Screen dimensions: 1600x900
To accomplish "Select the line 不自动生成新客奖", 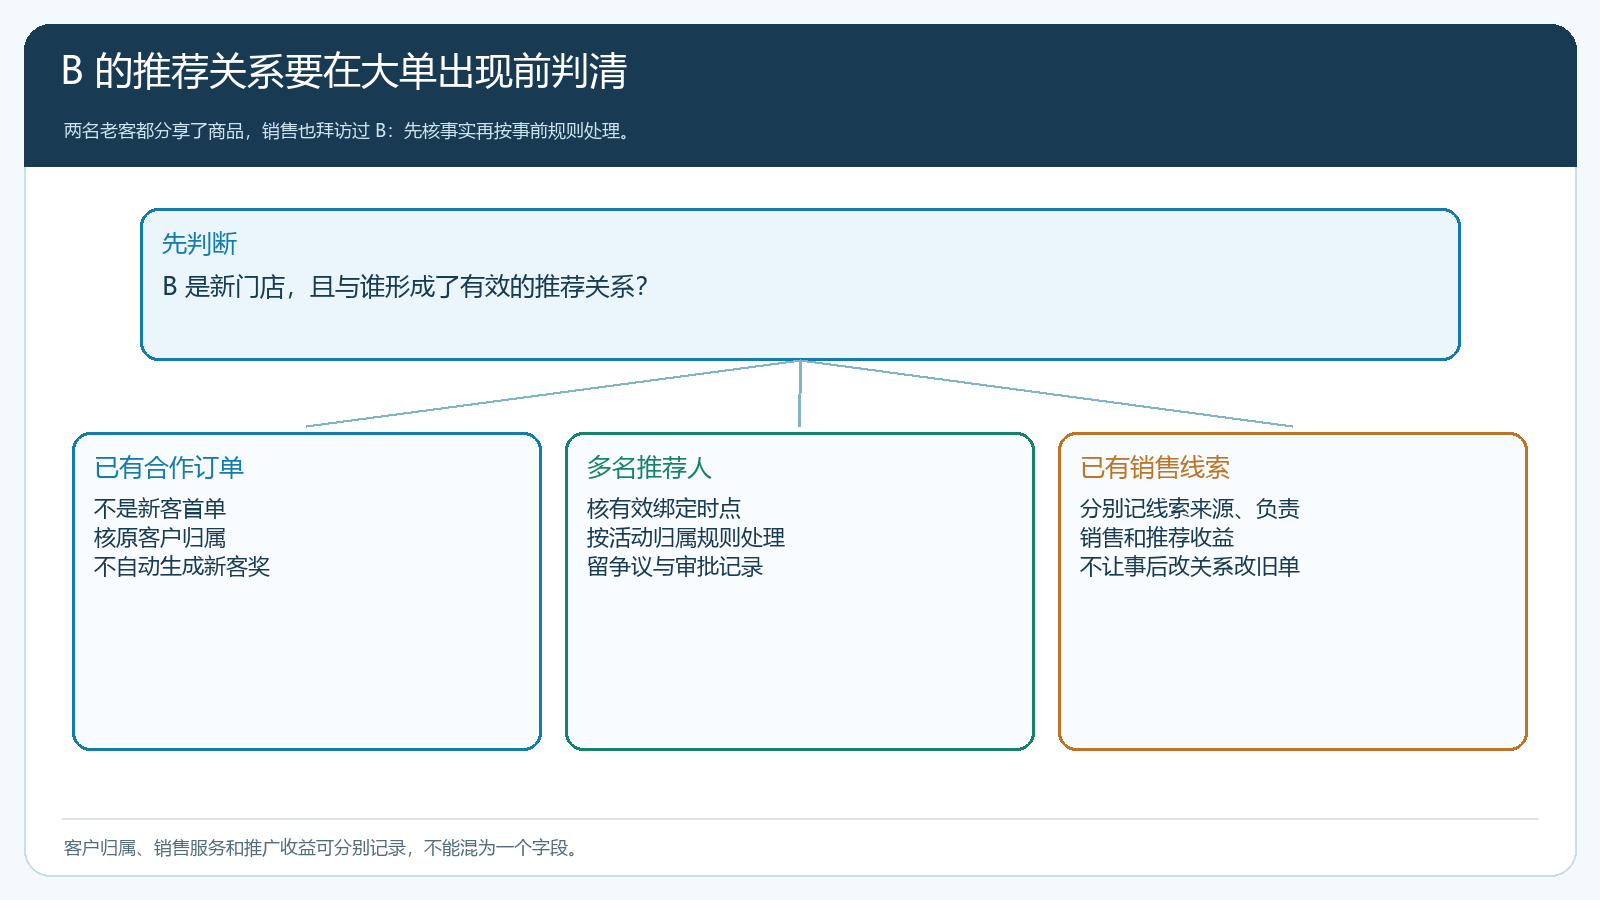I will point(182,566).
